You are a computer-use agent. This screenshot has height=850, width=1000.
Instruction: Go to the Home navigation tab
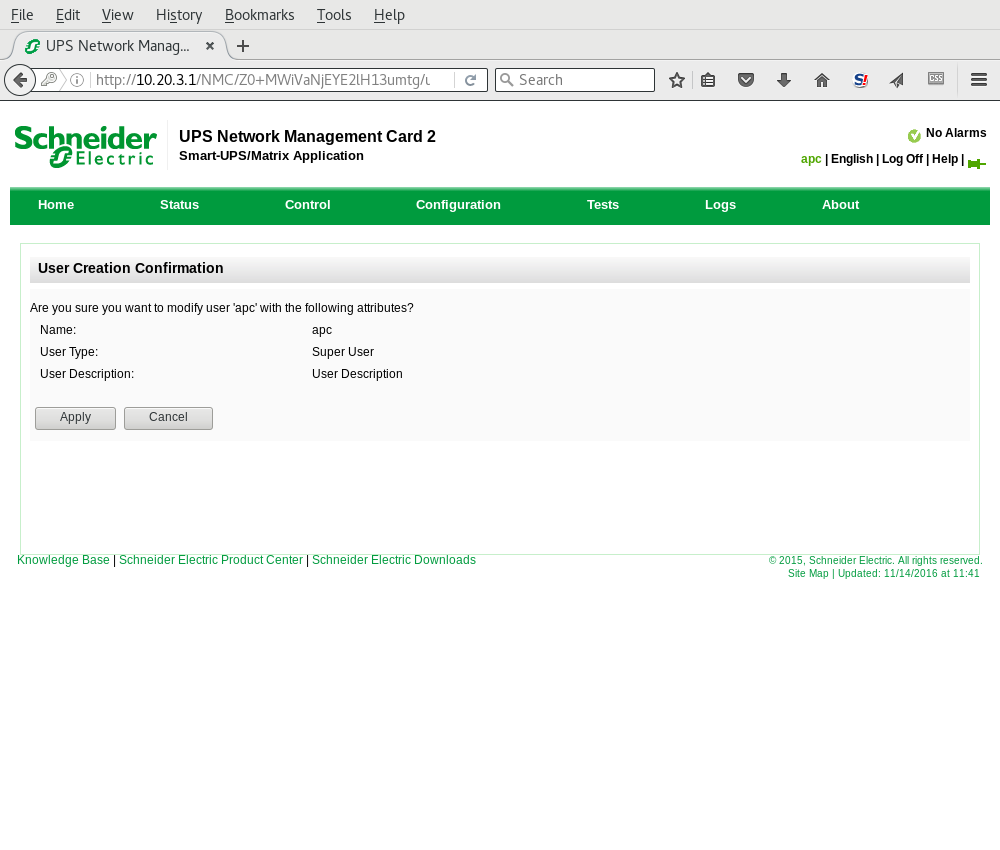coord(56,205)
